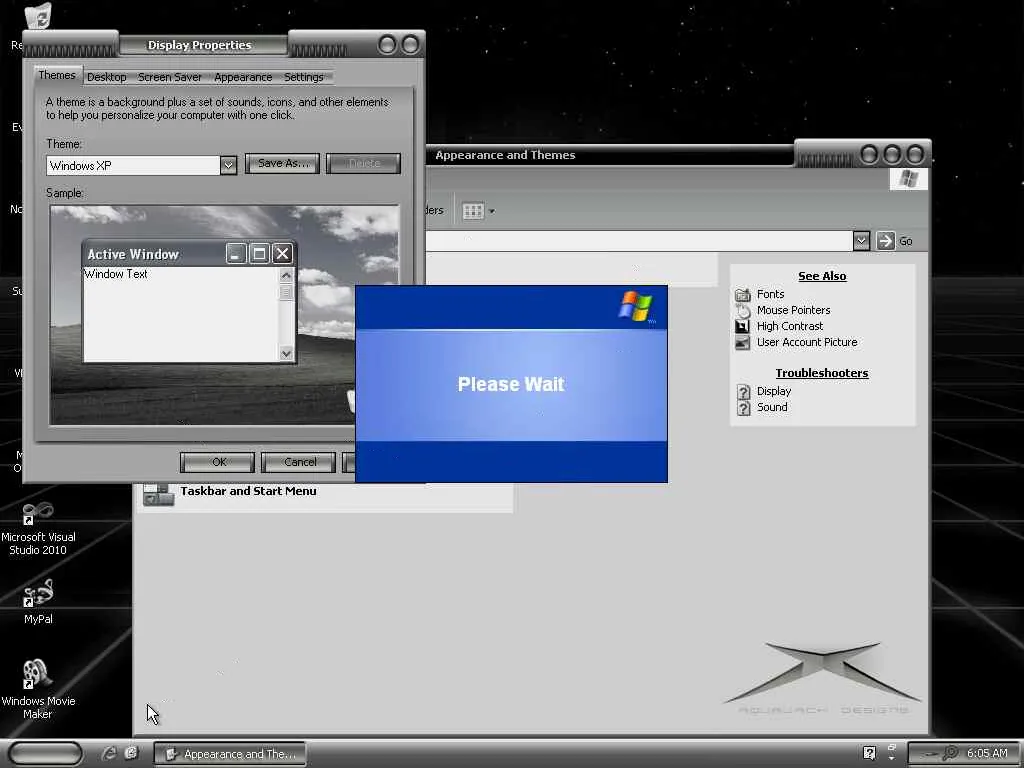
Task: Launch MyPal desktop shortcut
Action: click(38, 594)
